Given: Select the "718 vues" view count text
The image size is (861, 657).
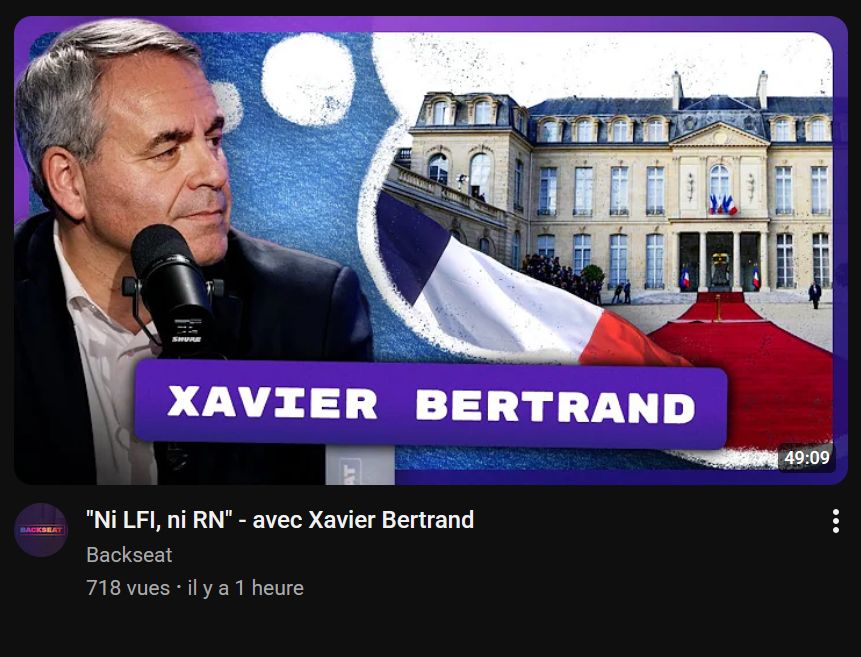Looking at the screenshot, I should 128,588.
